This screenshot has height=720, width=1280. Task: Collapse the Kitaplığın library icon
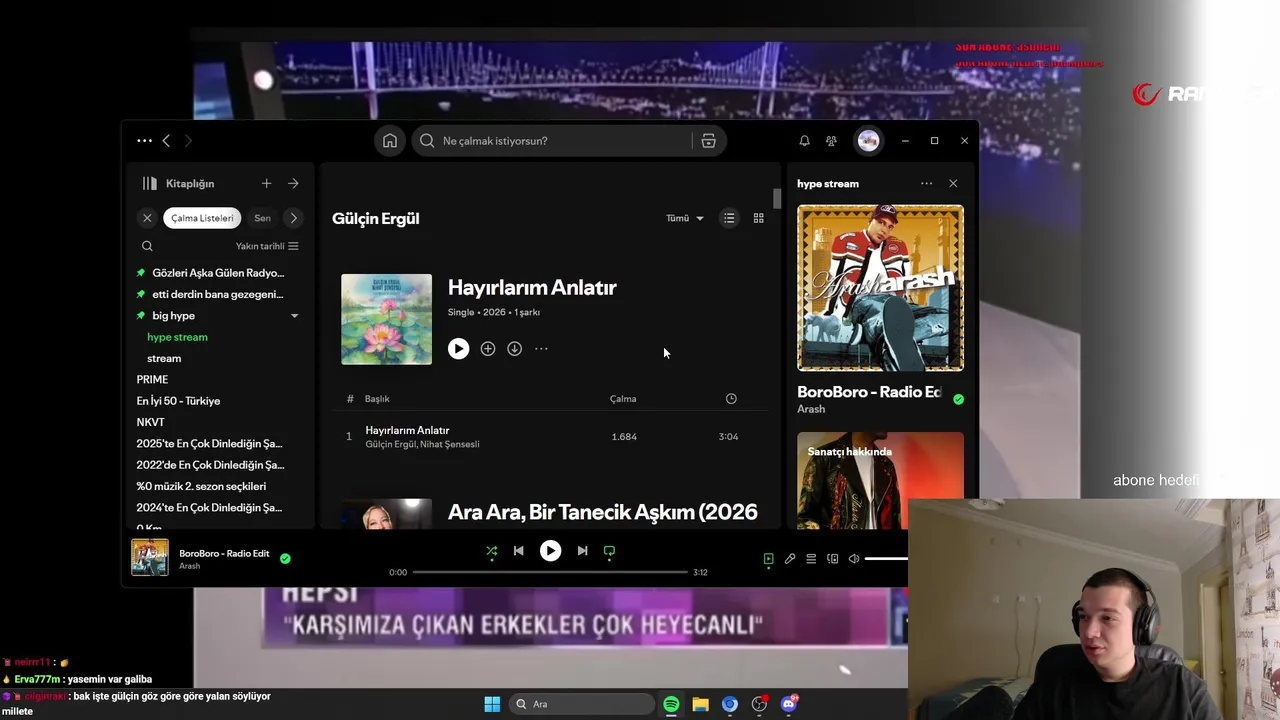150,184
